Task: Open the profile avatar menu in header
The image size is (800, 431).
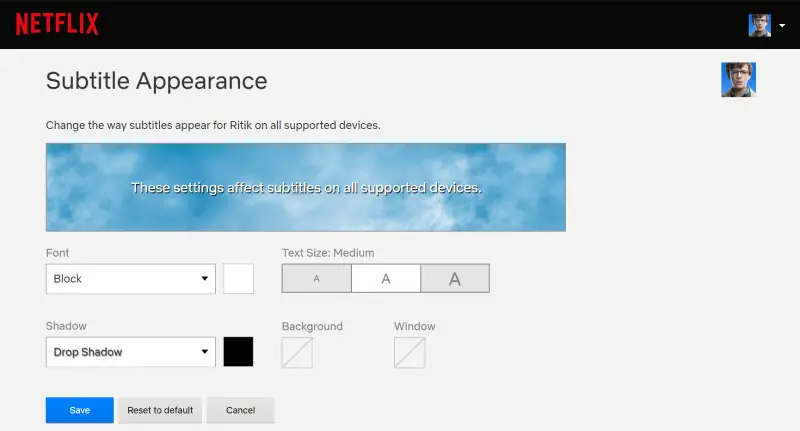Action: coord(759,25)
